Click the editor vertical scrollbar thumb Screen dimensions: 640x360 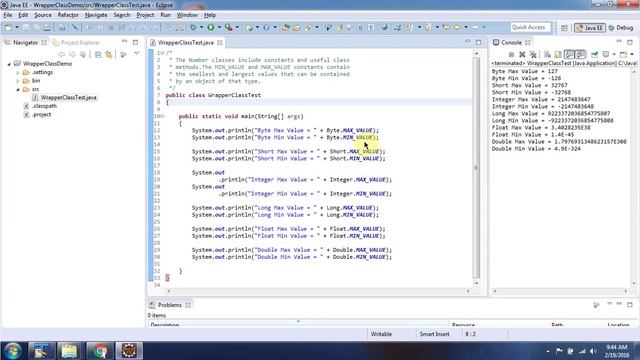point(476,167)
